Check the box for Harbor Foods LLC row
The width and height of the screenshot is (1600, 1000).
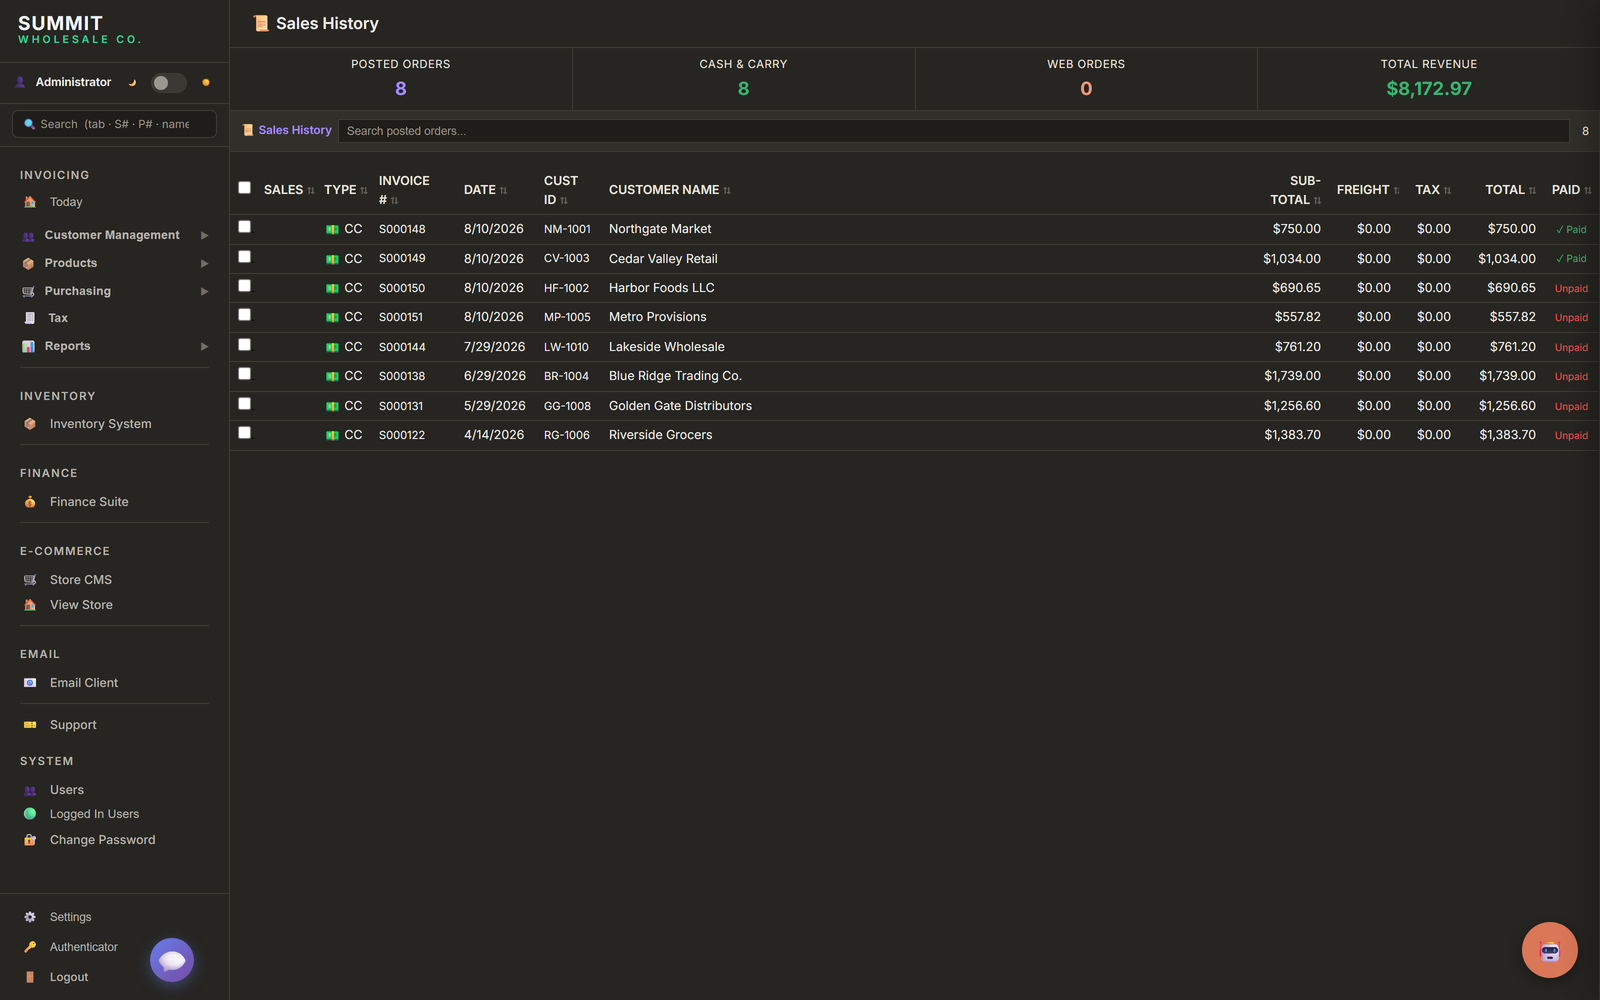(x=244, y=286)
